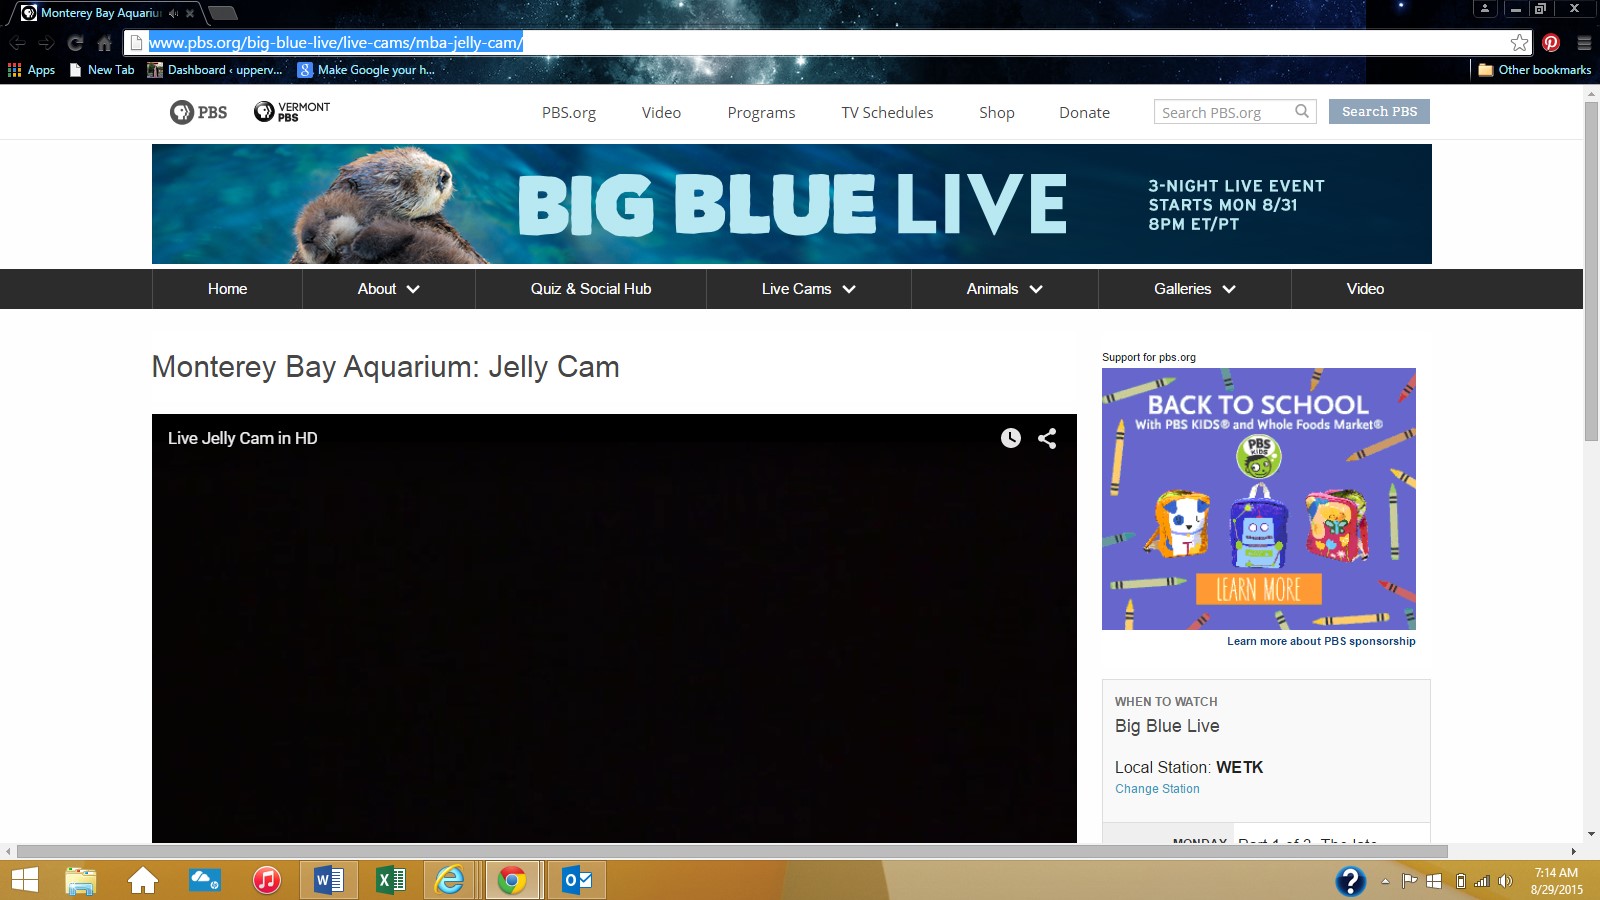Go to Quiz & Social Hub

point(590,289)
